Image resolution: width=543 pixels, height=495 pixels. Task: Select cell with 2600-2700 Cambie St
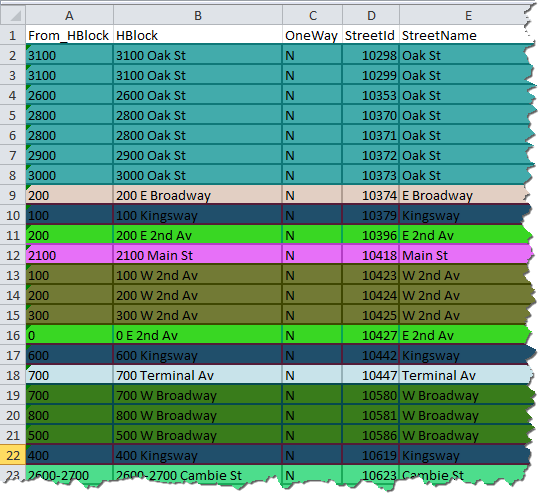point(198,475)
